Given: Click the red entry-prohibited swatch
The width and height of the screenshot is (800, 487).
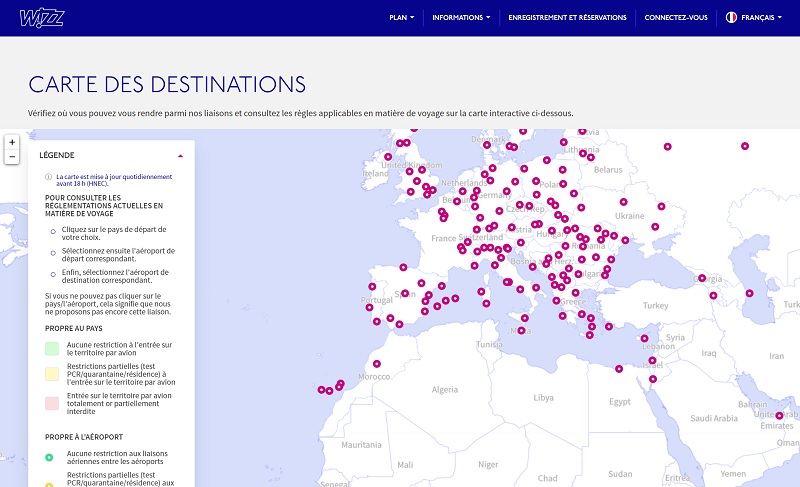Looking at the screenshot, I should [x=52, y=403].
